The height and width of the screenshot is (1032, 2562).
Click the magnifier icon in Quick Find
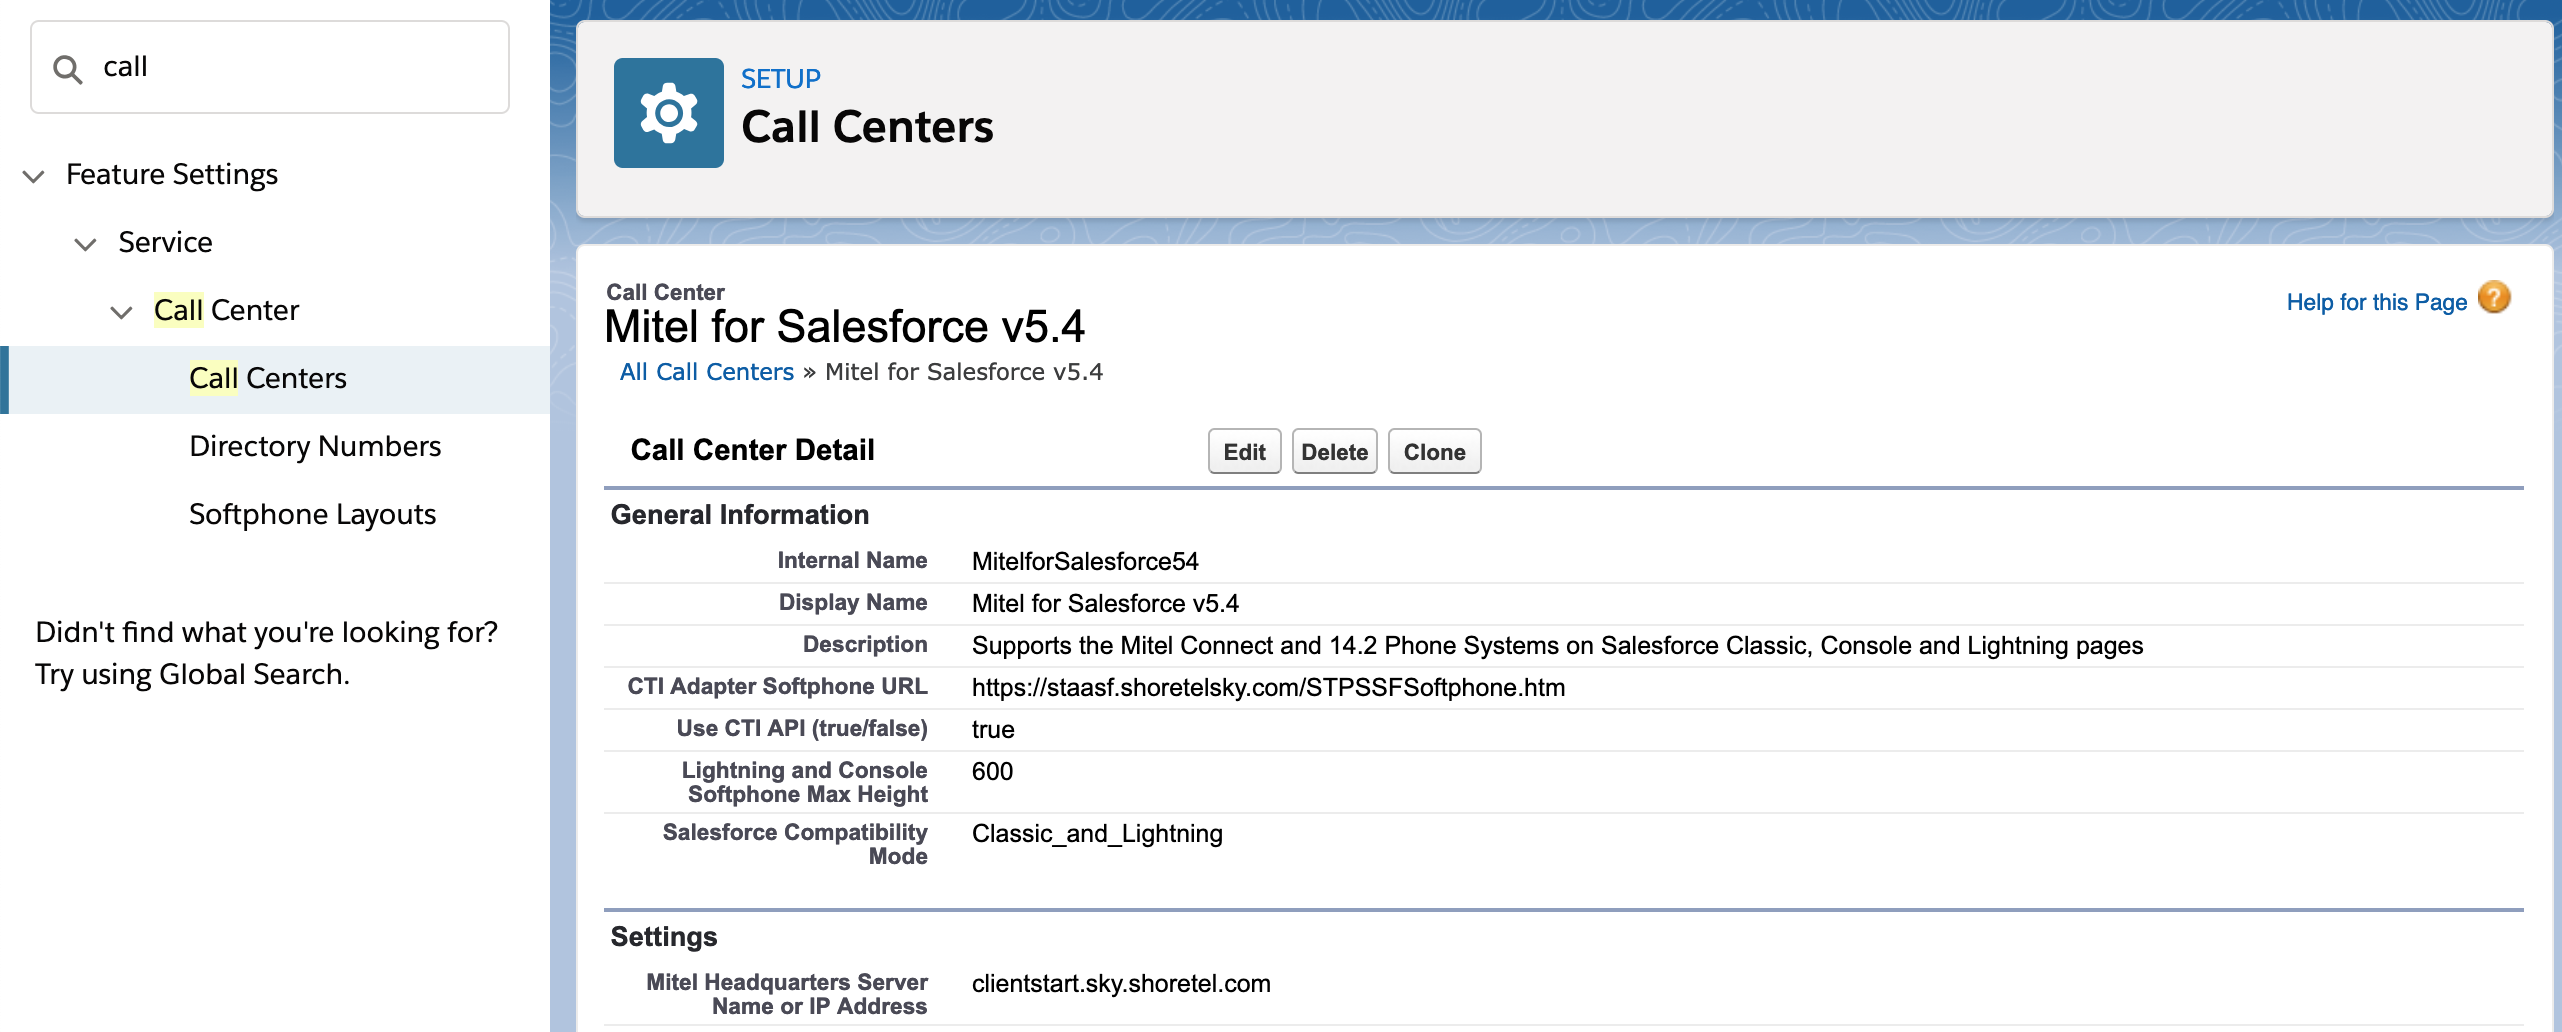point(68,69)
